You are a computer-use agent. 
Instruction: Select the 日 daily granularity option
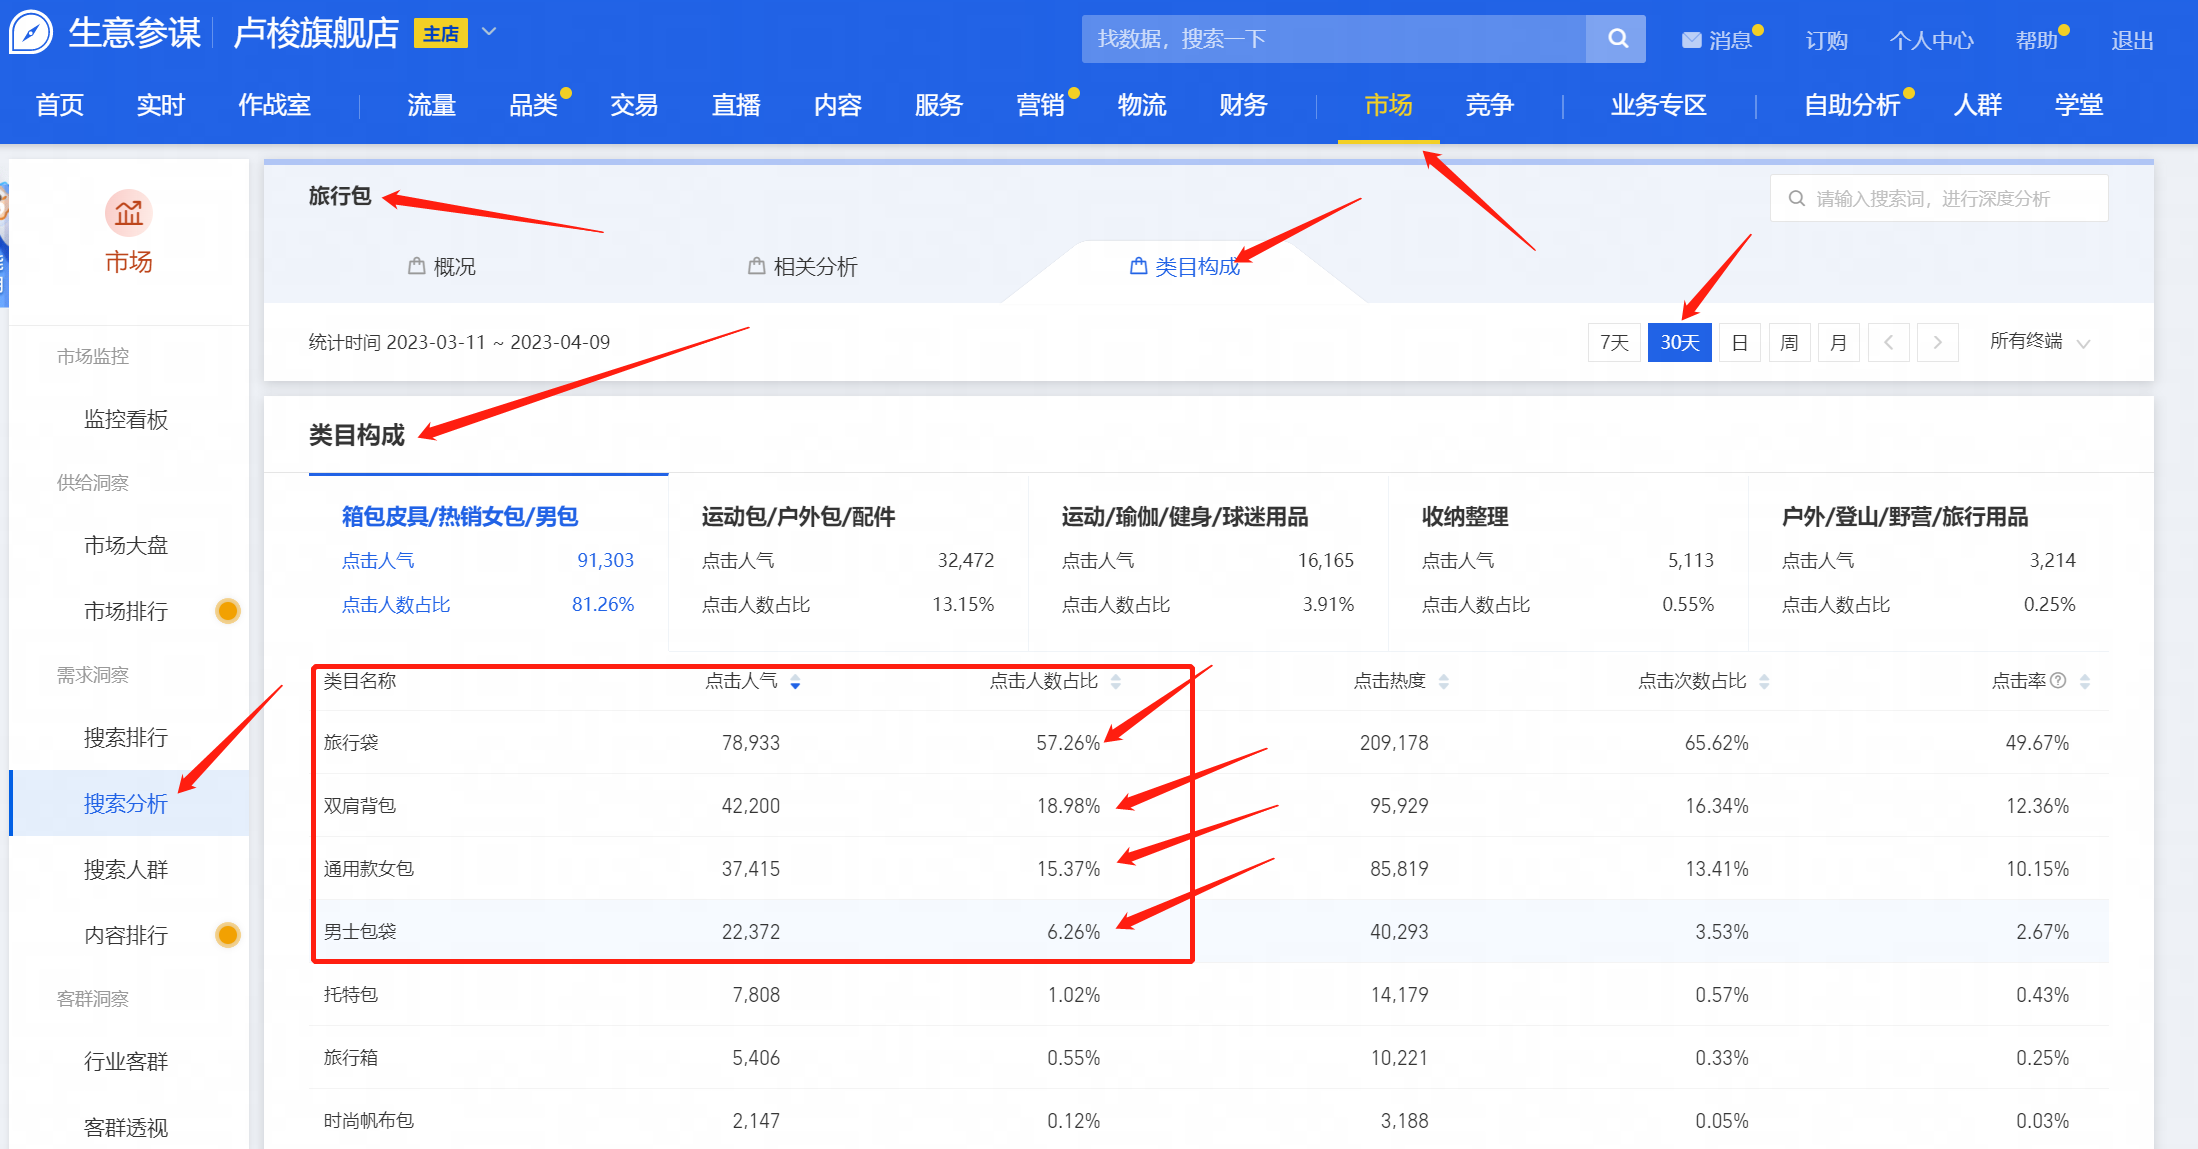[1739, 342]
